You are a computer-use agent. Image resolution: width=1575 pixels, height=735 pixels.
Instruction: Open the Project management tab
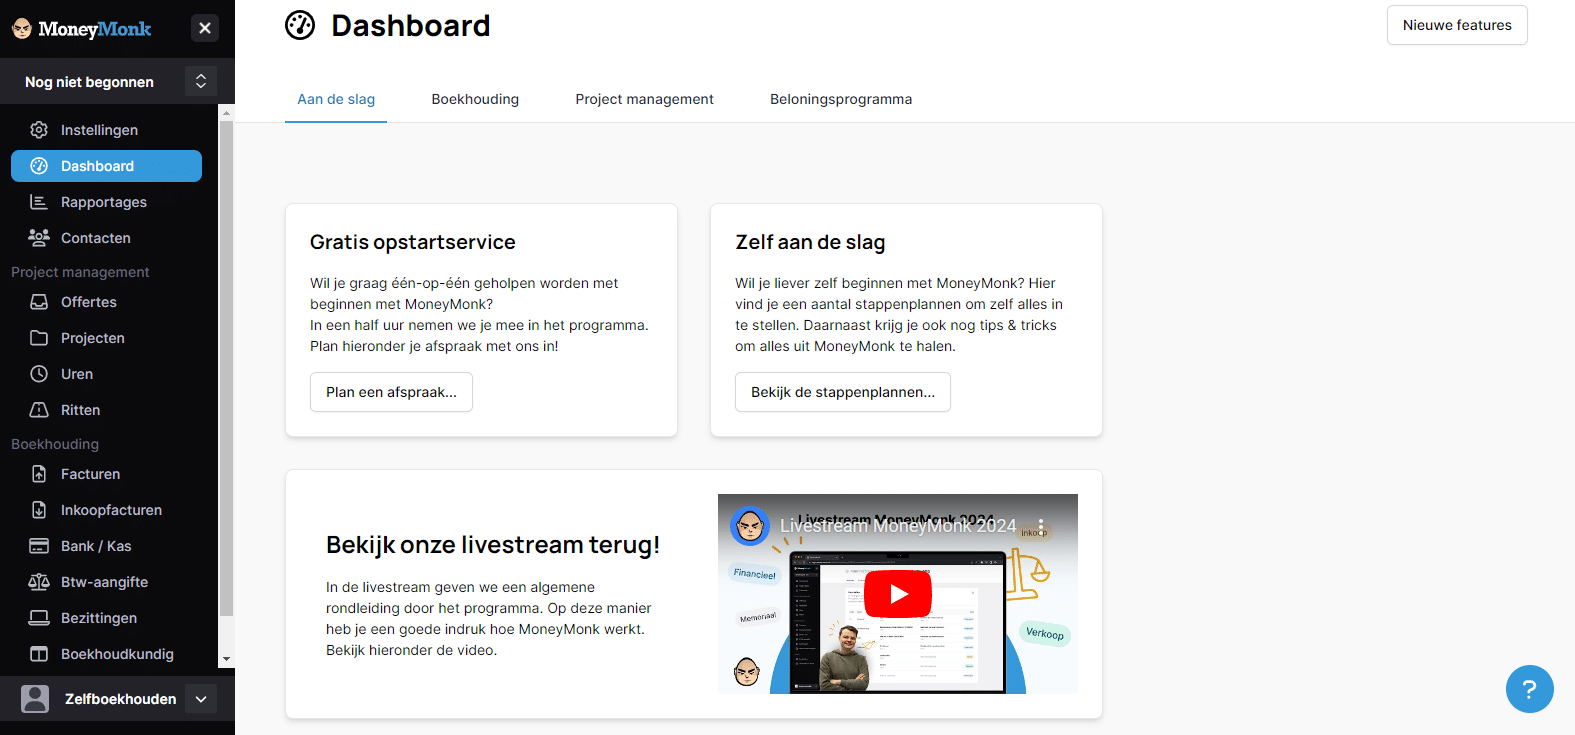[645, 99]
